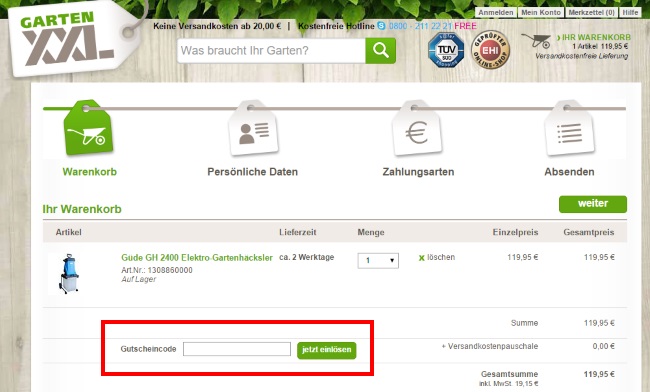This screenshot has width=650, height=392.
Task: Click the Gesamtsumme label
Action: [x=509, y=374]
